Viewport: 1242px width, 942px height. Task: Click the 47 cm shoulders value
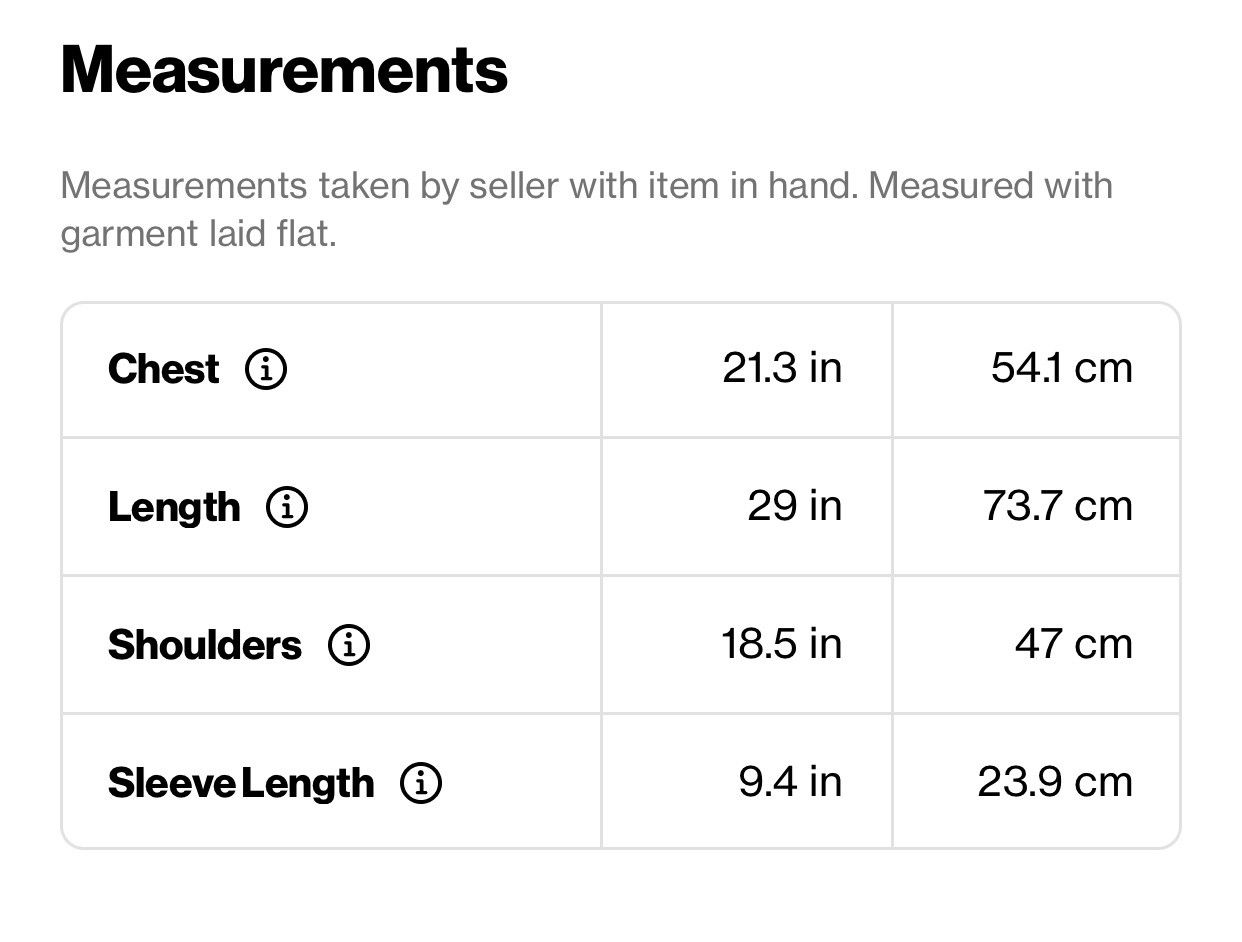click(x=1074, y=644)
